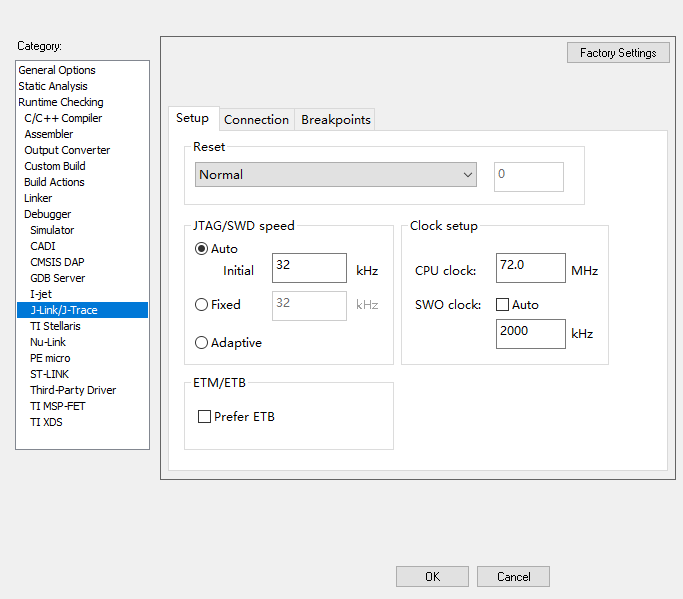Click the Initial speed kHz field

click(x=309, y=268)
